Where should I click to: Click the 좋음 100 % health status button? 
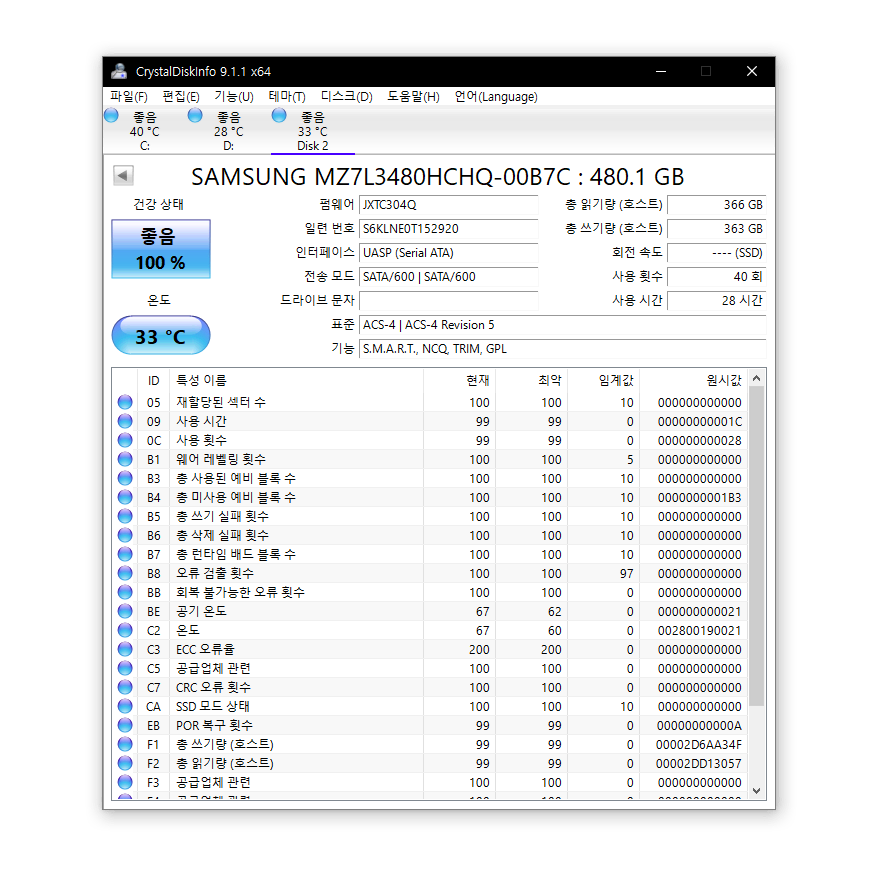click(161, 249)
